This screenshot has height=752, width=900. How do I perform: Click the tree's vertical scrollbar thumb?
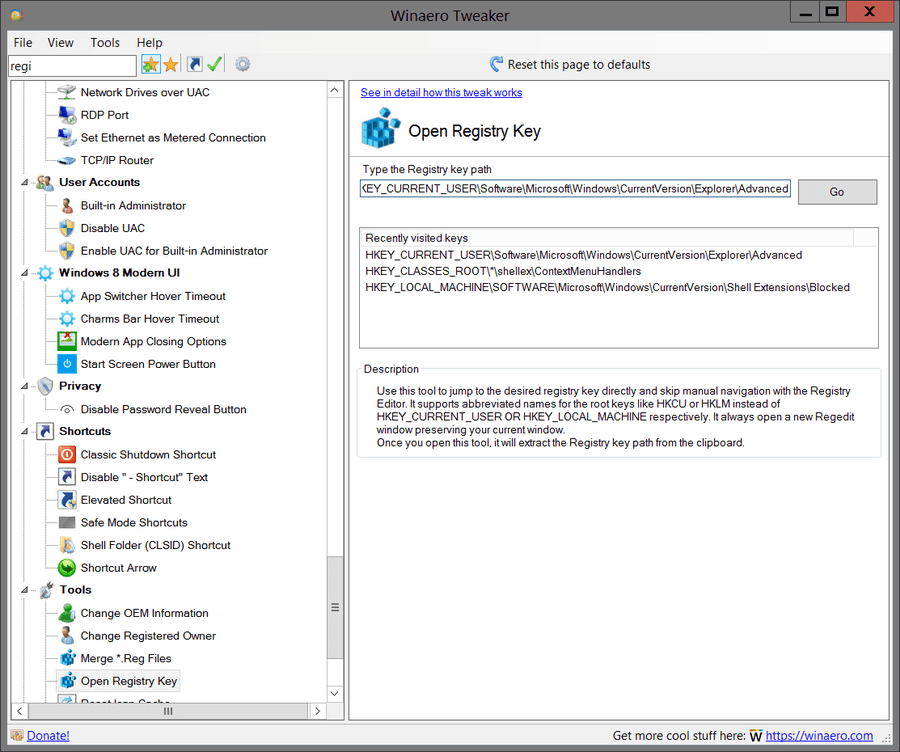click(335, 607)
